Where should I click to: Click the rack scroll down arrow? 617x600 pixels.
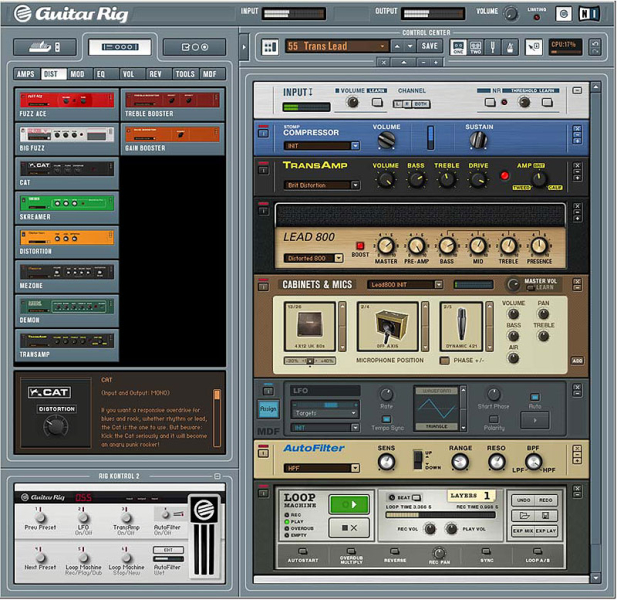(596, 578)
